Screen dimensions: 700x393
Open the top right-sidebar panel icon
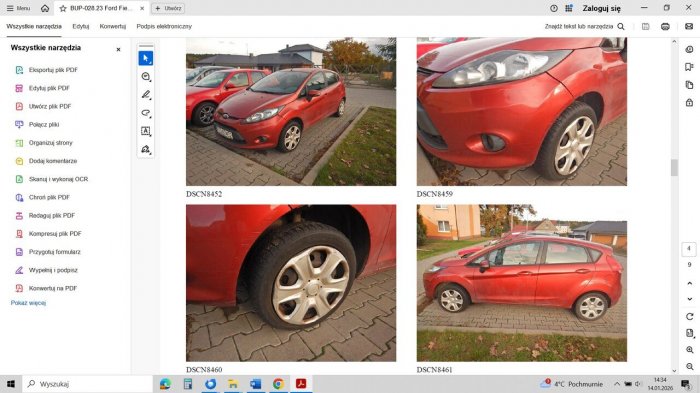click(689, 49)
